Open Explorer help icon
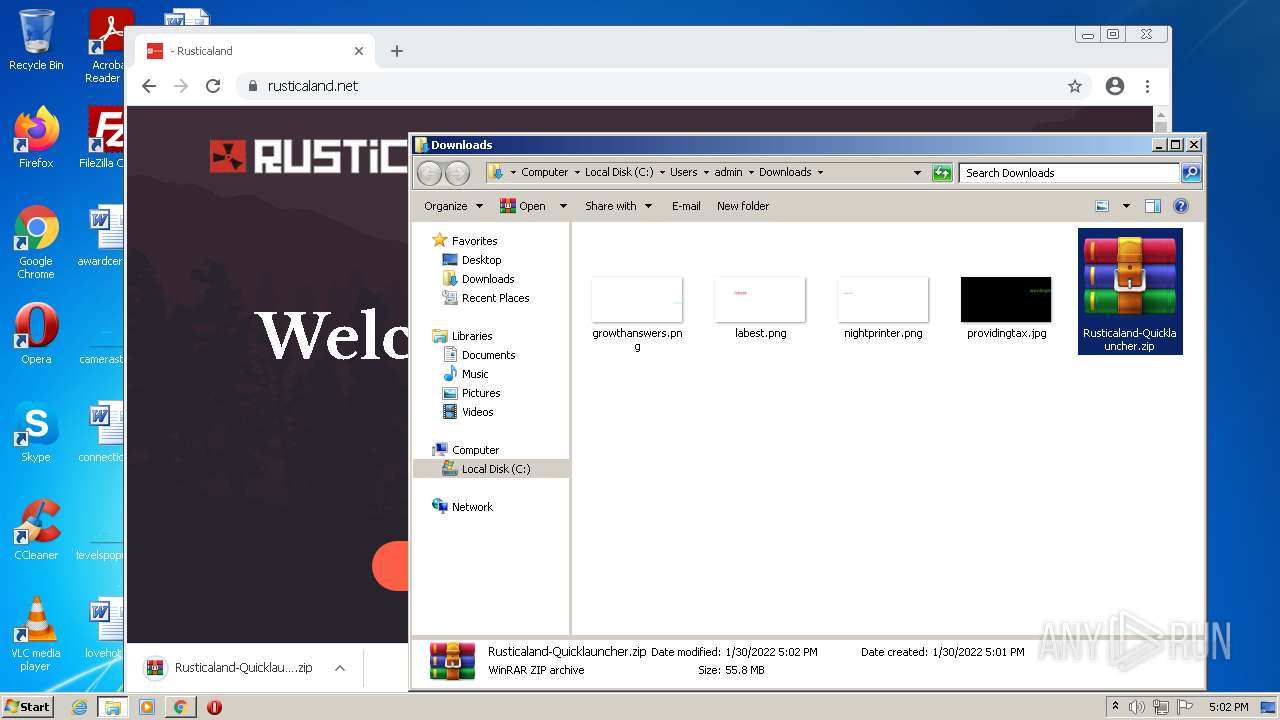 pyautogui.click(x=1181, y=206)
